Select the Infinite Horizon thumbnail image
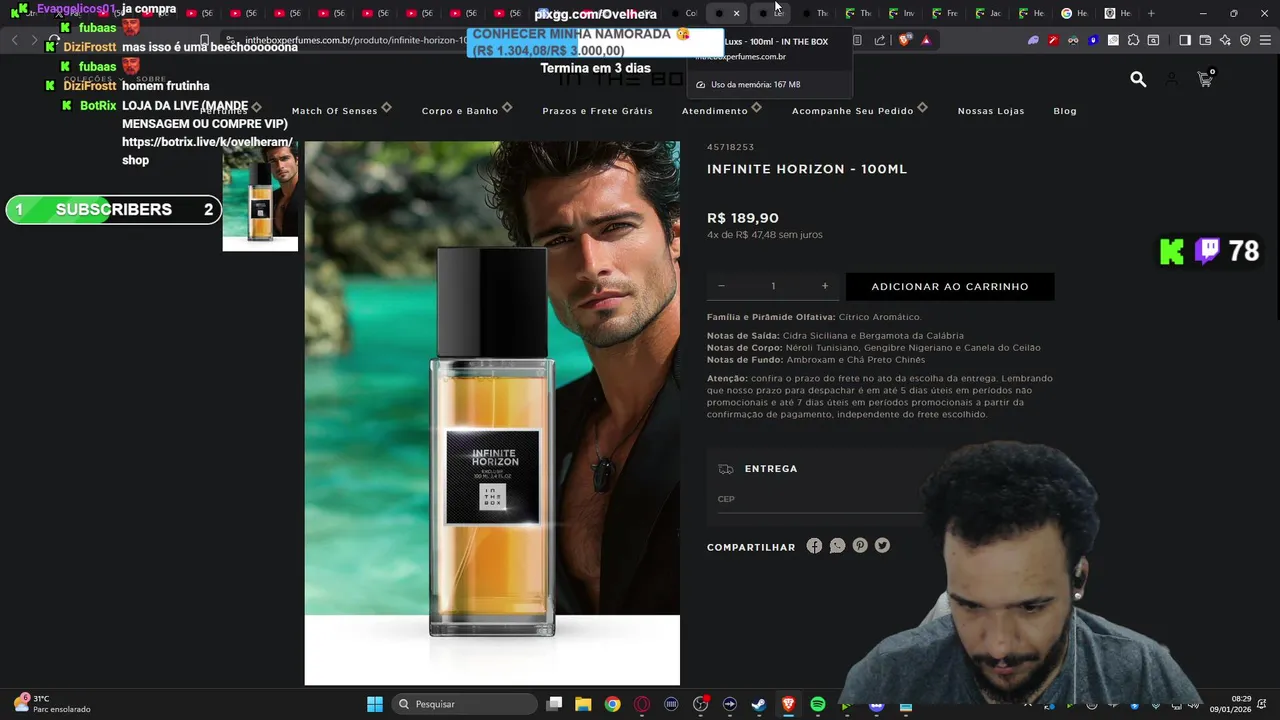 [x=260, y=196]
